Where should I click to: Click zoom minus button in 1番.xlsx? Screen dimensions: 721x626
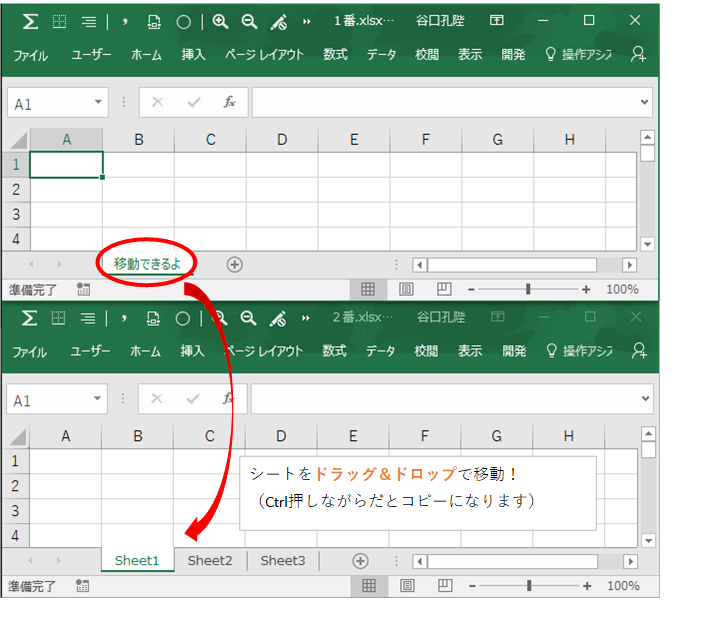(x=471, y=290)
